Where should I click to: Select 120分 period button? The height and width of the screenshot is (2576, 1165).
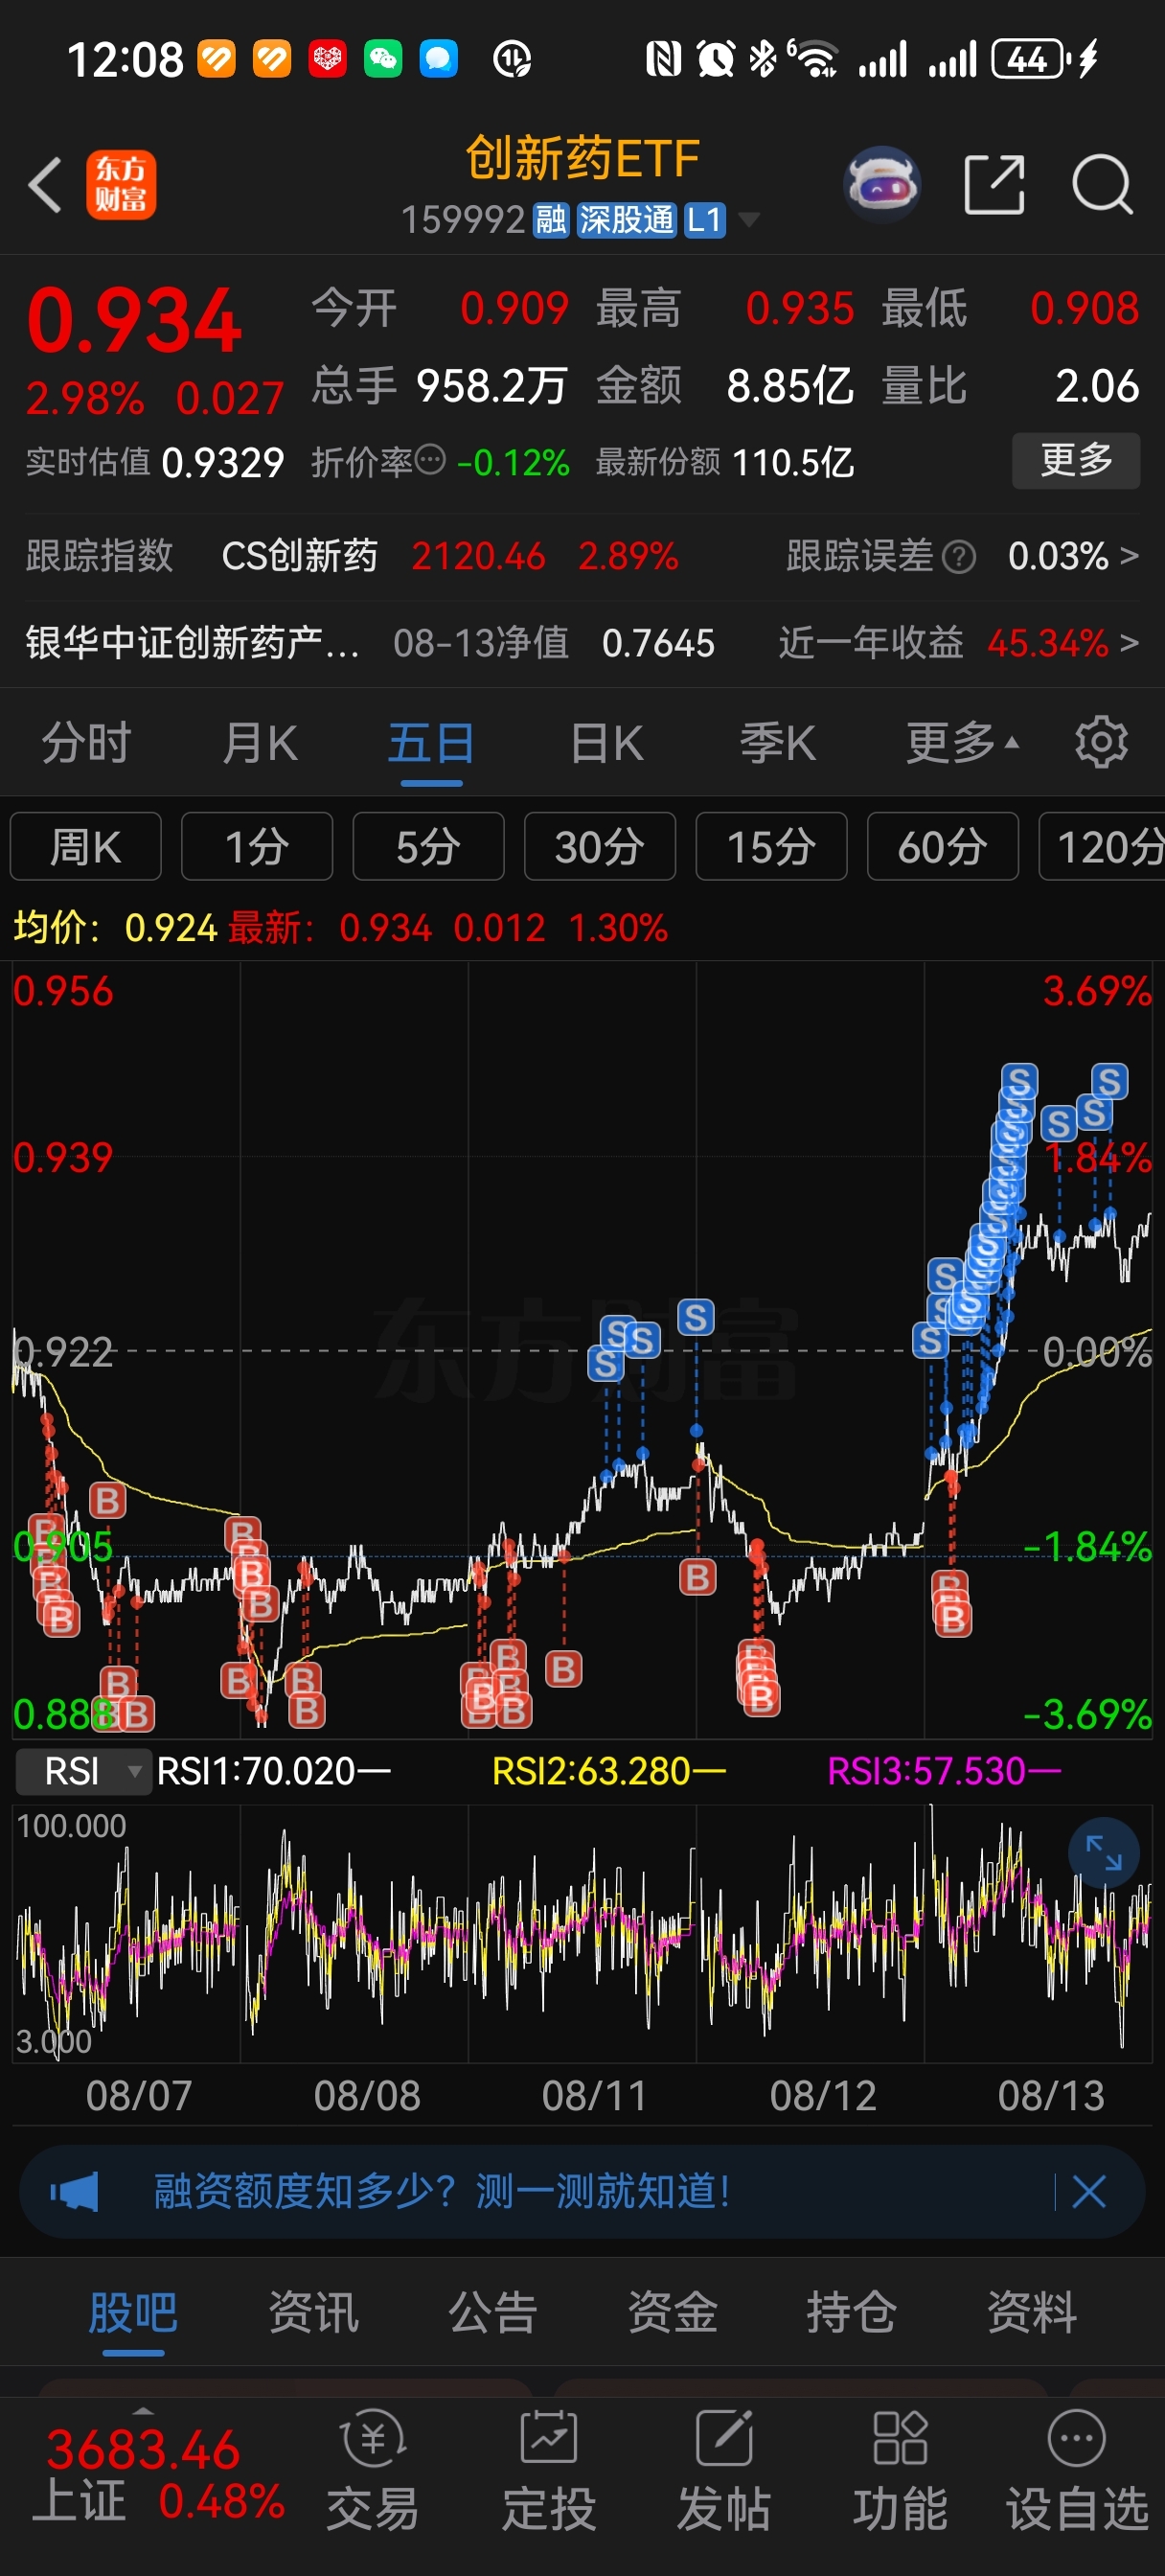(1102, 846)
